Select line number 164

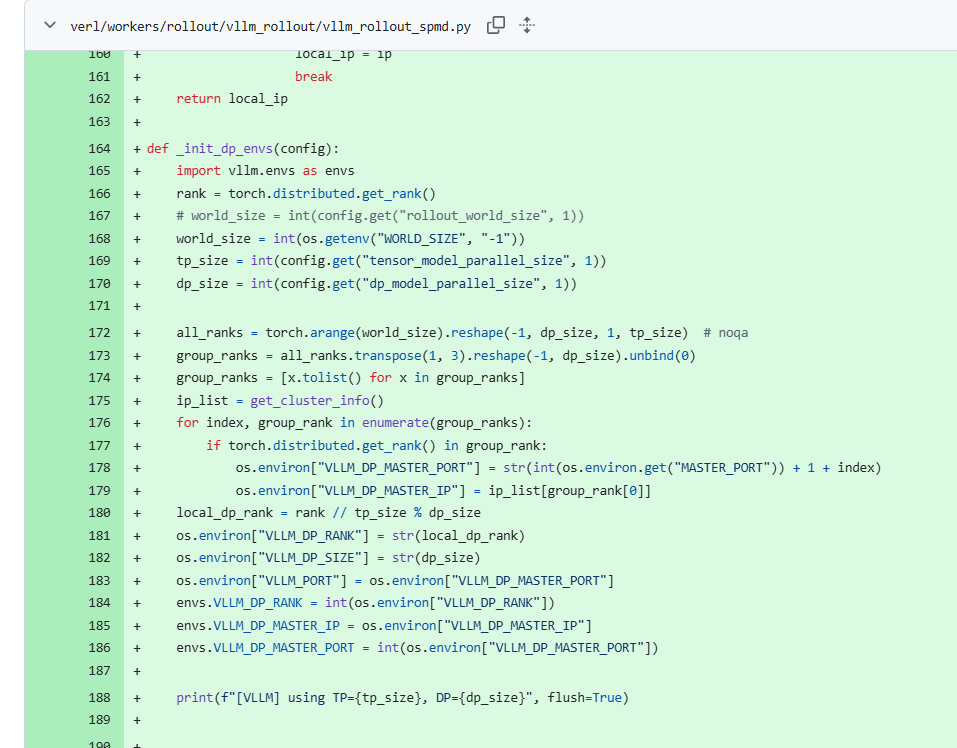[x=99, y=148]
